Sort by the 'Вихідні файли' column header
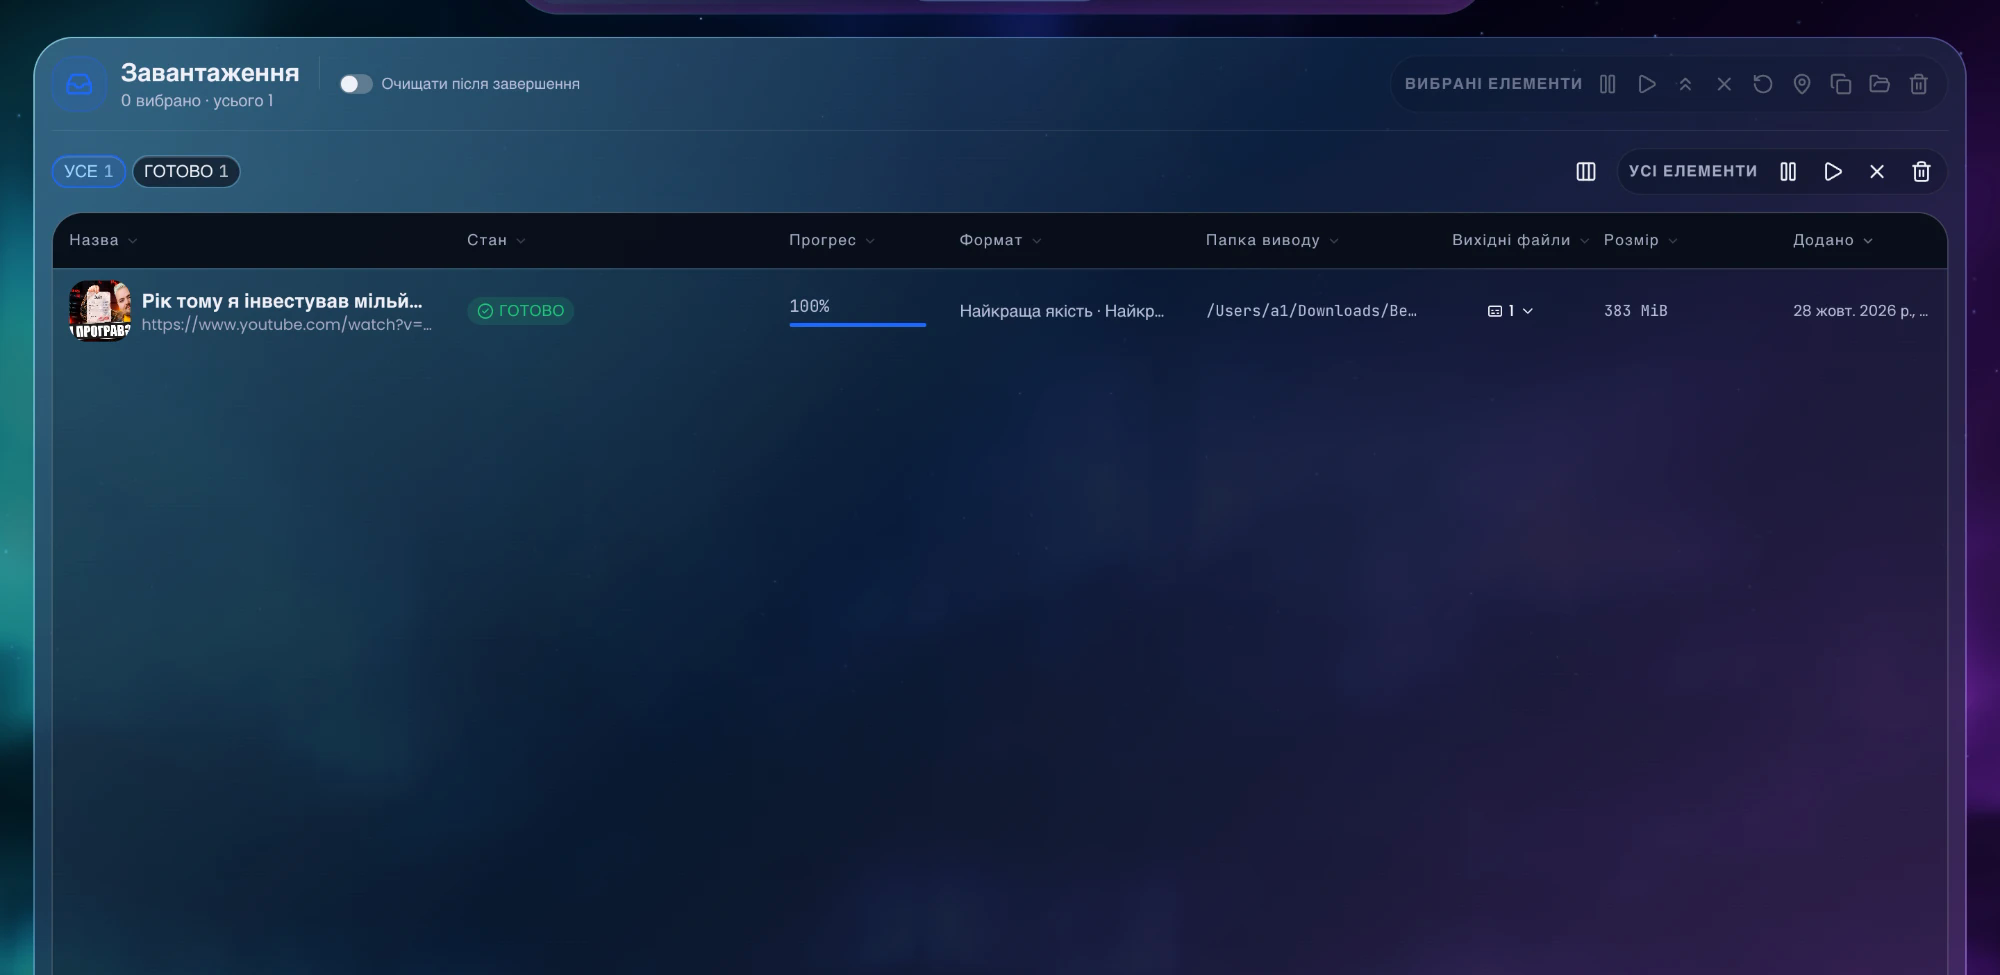Image resolution: width=2000 pixels, height=975 pixels. tap(1520, 240)
